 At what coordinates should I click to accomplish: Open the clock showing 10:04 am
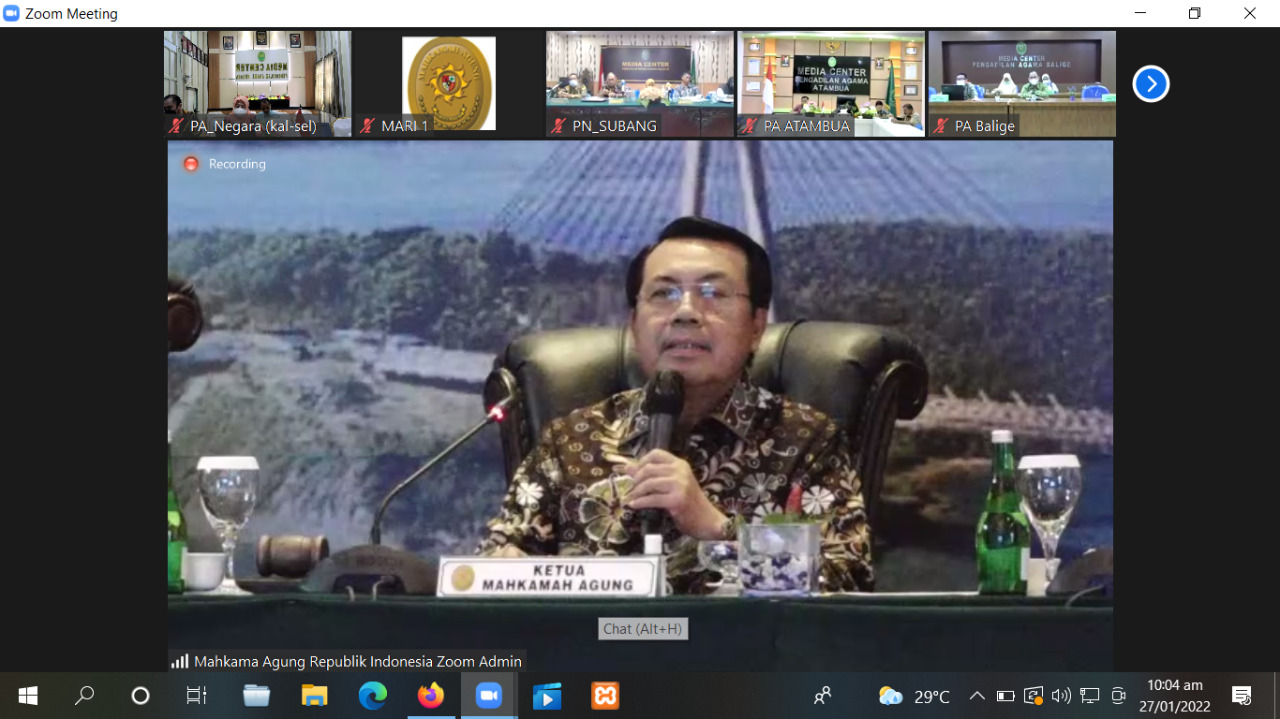pyautogui.click(x=1175, y=696)
